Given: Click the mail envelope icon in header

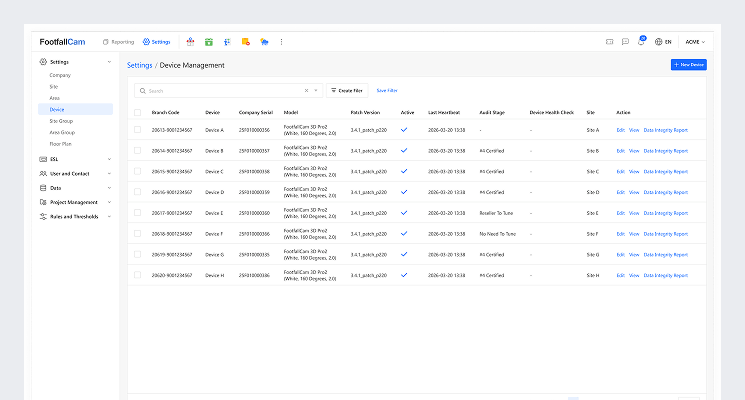Looking at the screenshot, I should click(609, 42).
